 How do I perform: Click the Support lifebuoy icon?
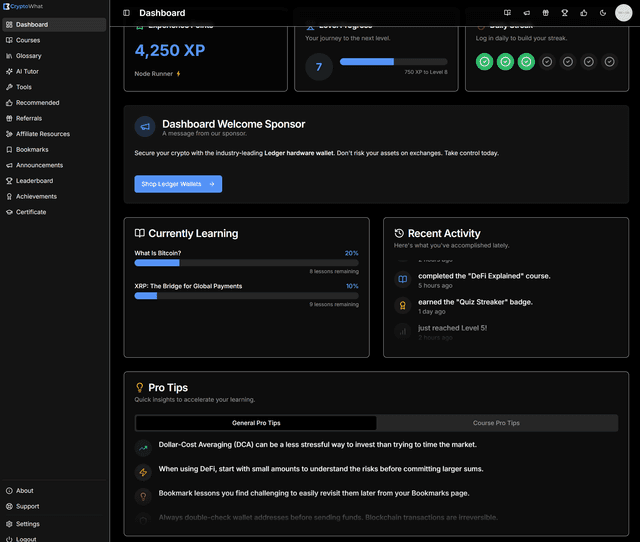(x=9, y=506)
